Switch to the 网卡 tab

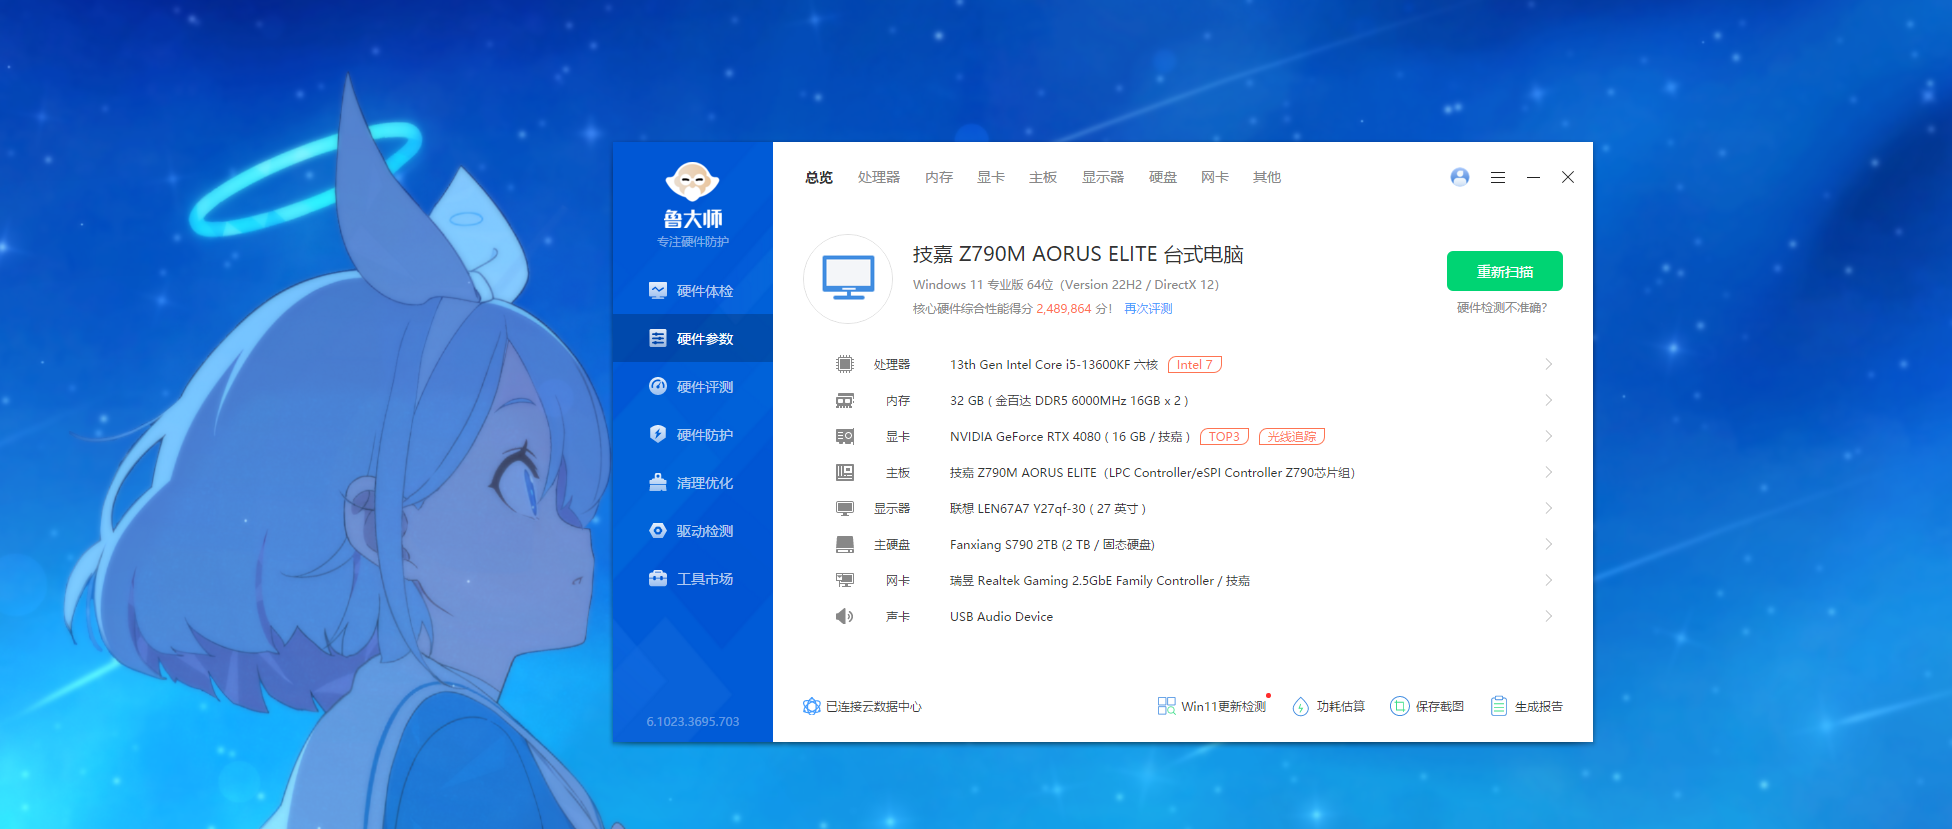[x=1215, y=177]
